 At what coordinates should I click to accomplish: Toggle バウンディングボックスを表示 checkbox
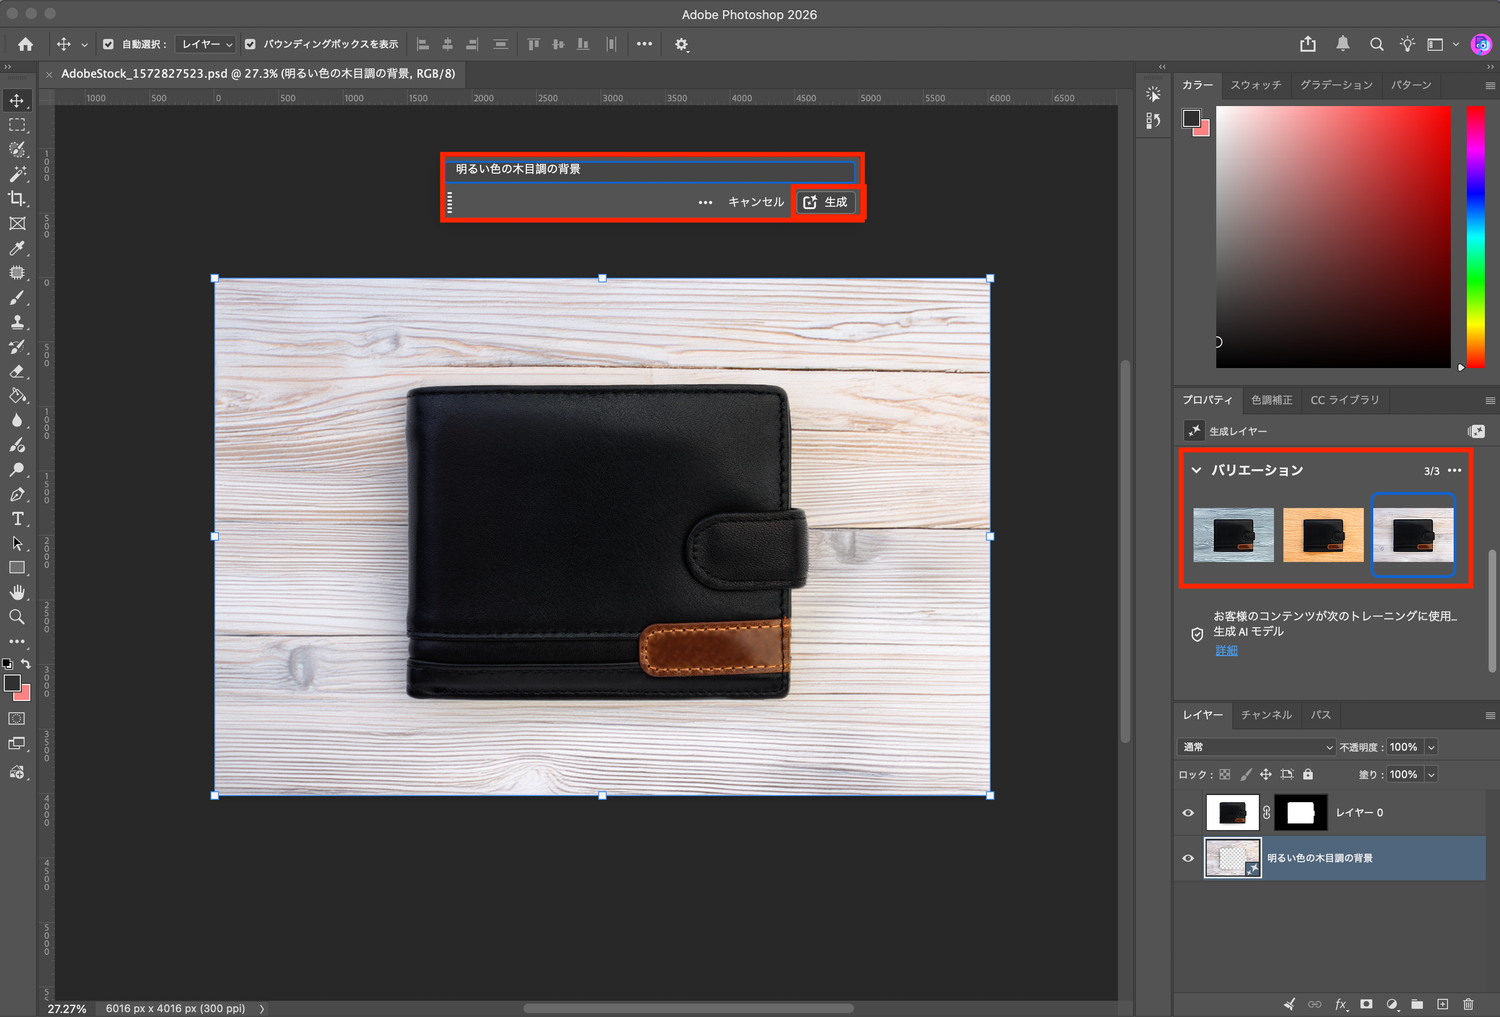click(x=250, y=44)
